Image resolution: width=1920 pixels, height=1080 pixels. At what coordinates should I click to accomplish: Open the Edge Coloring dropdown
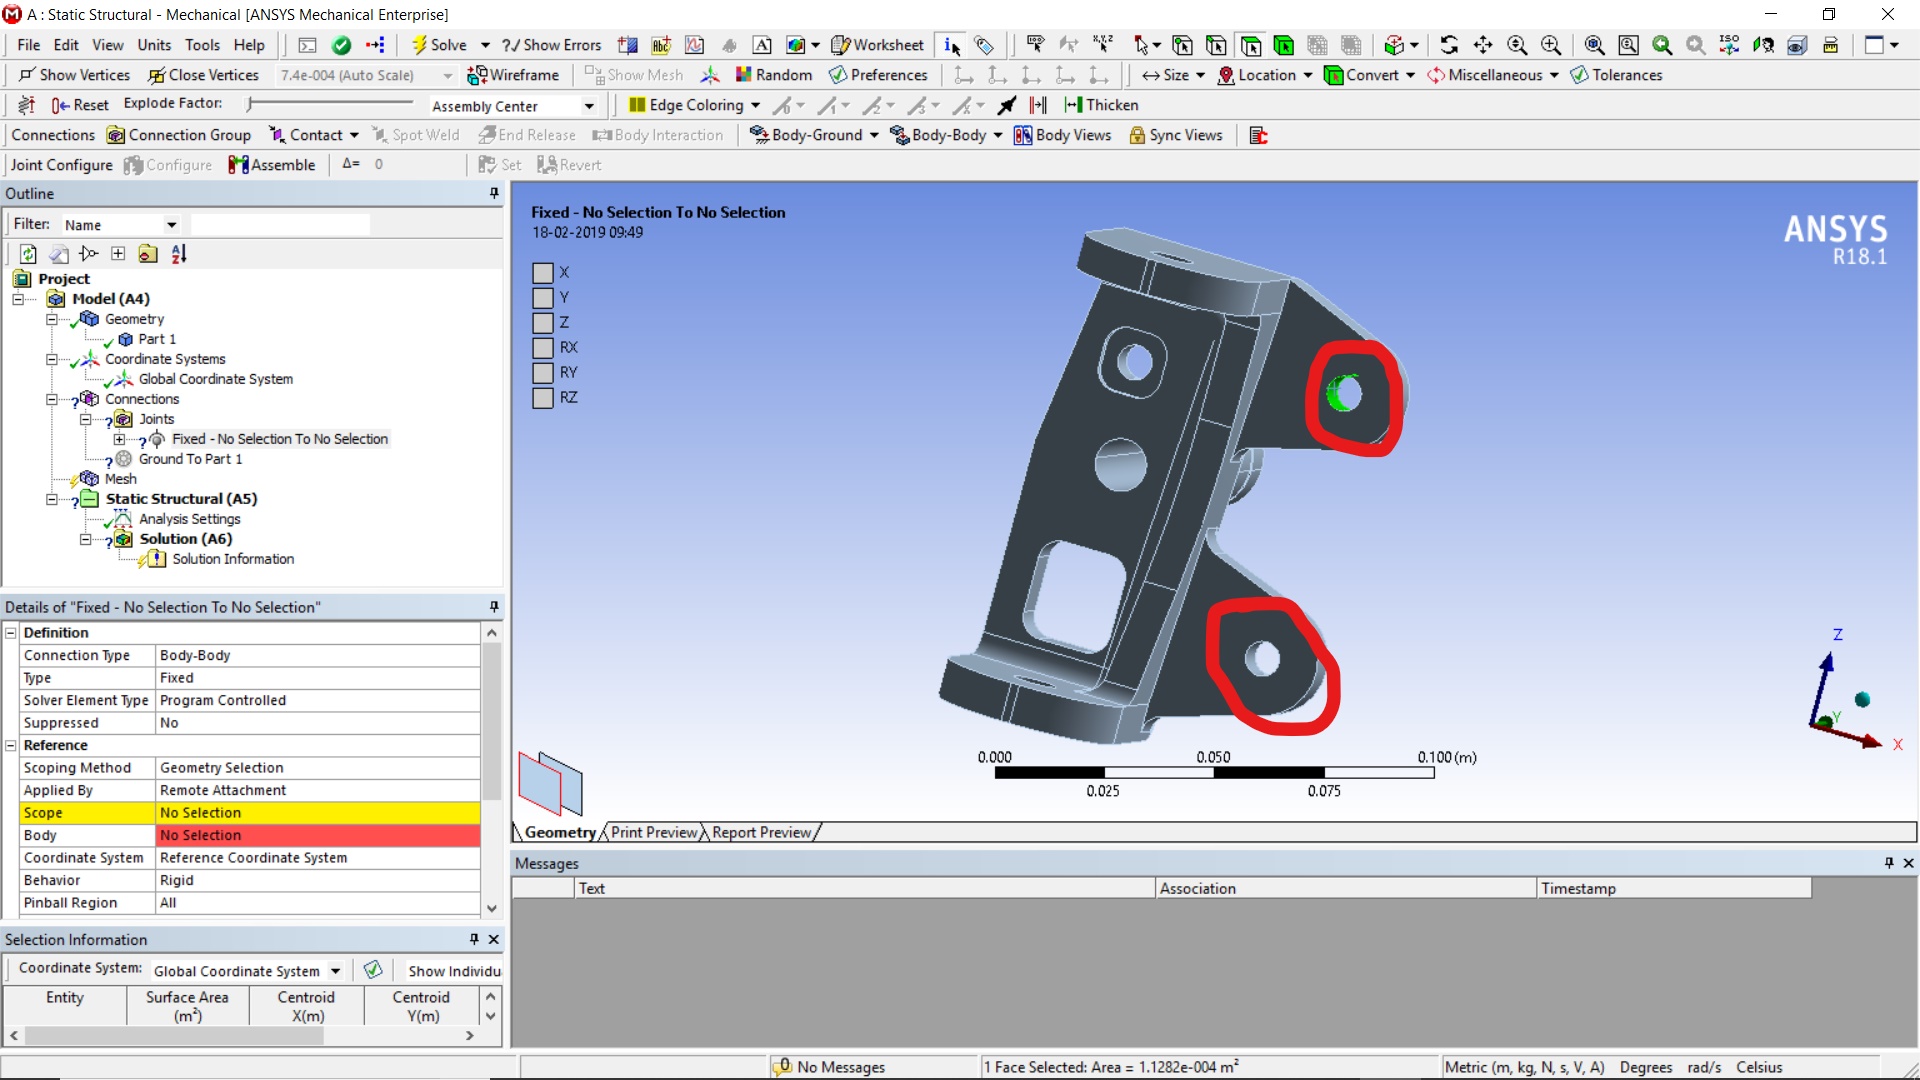(x=755, y=105)
